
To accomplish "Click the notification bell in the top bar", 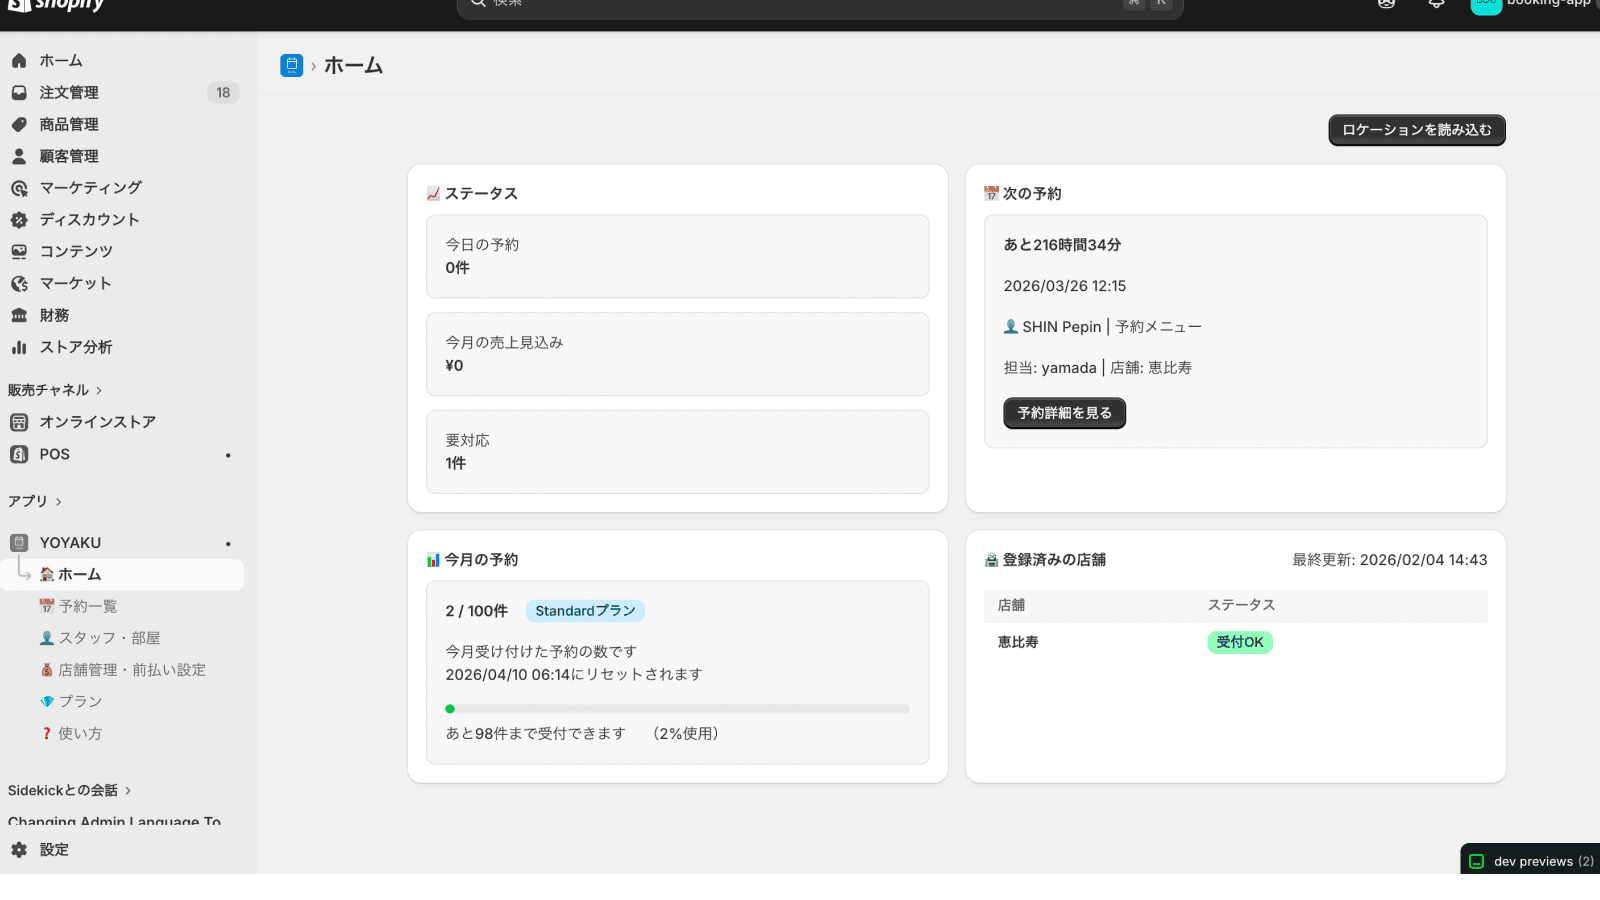I will pos(1436,4).
